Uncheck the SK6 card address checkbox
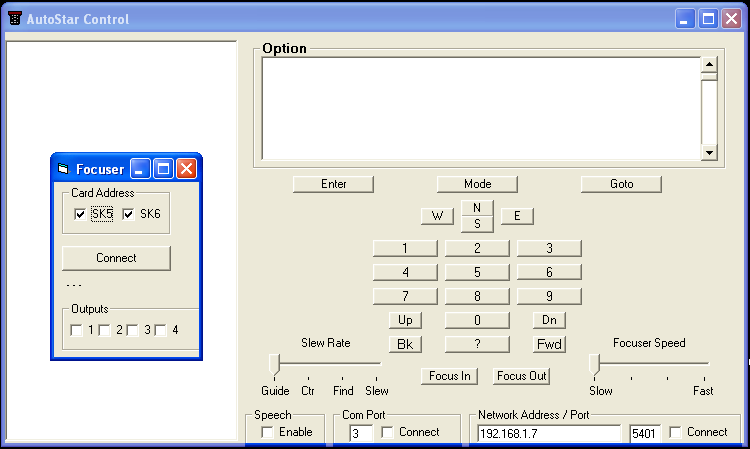750x449 pixels. click(x=128, y=214)
